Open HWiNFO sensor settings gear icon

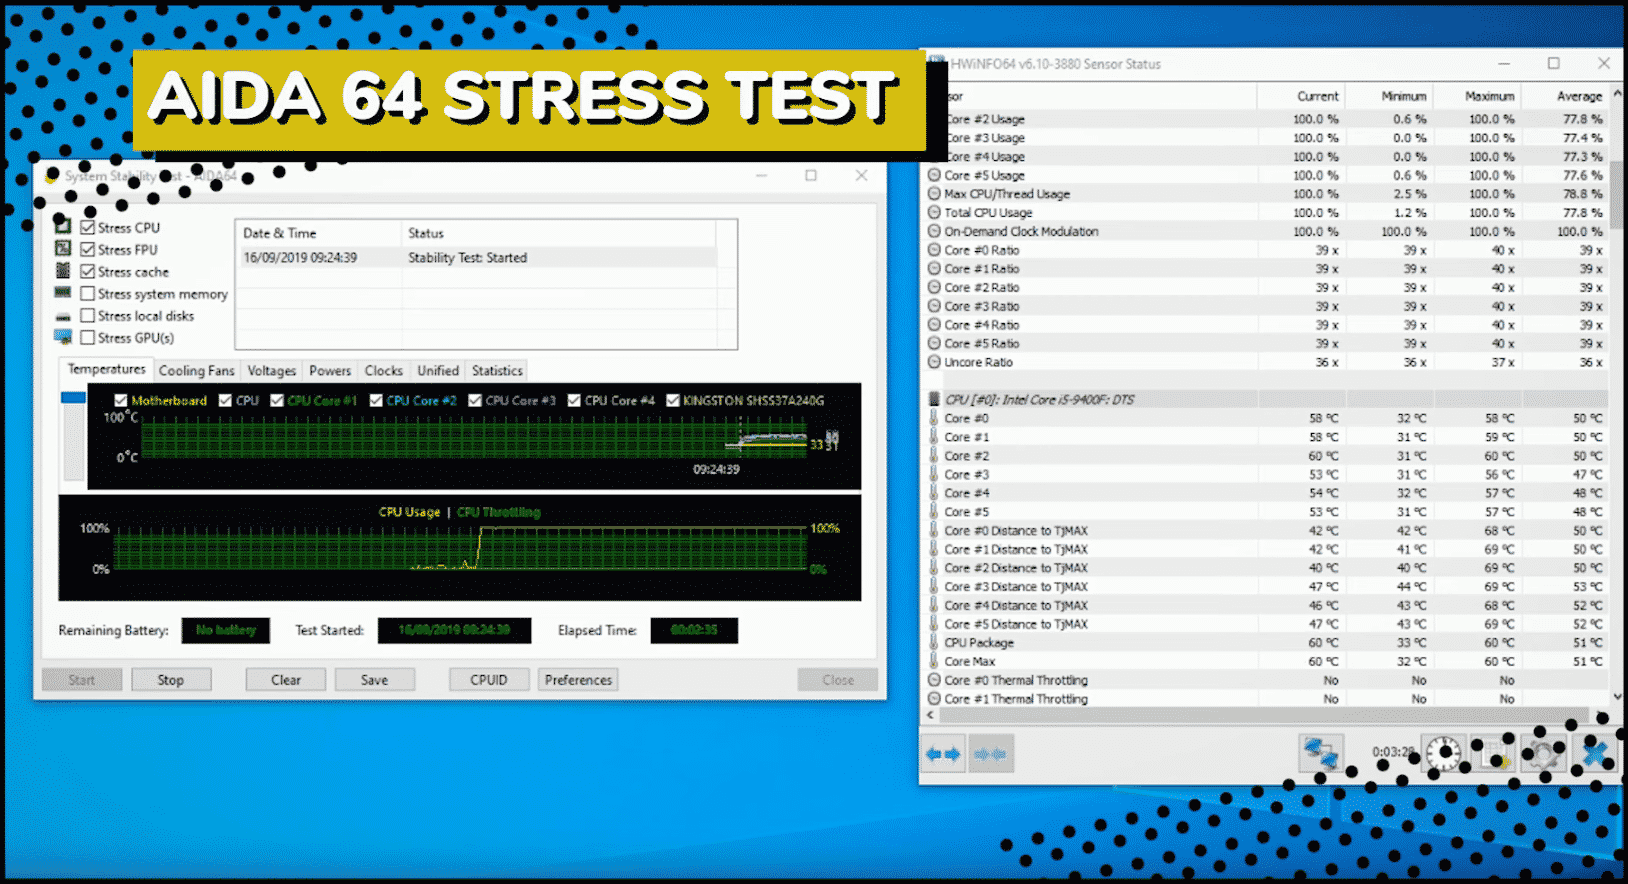pos(1543,753)
